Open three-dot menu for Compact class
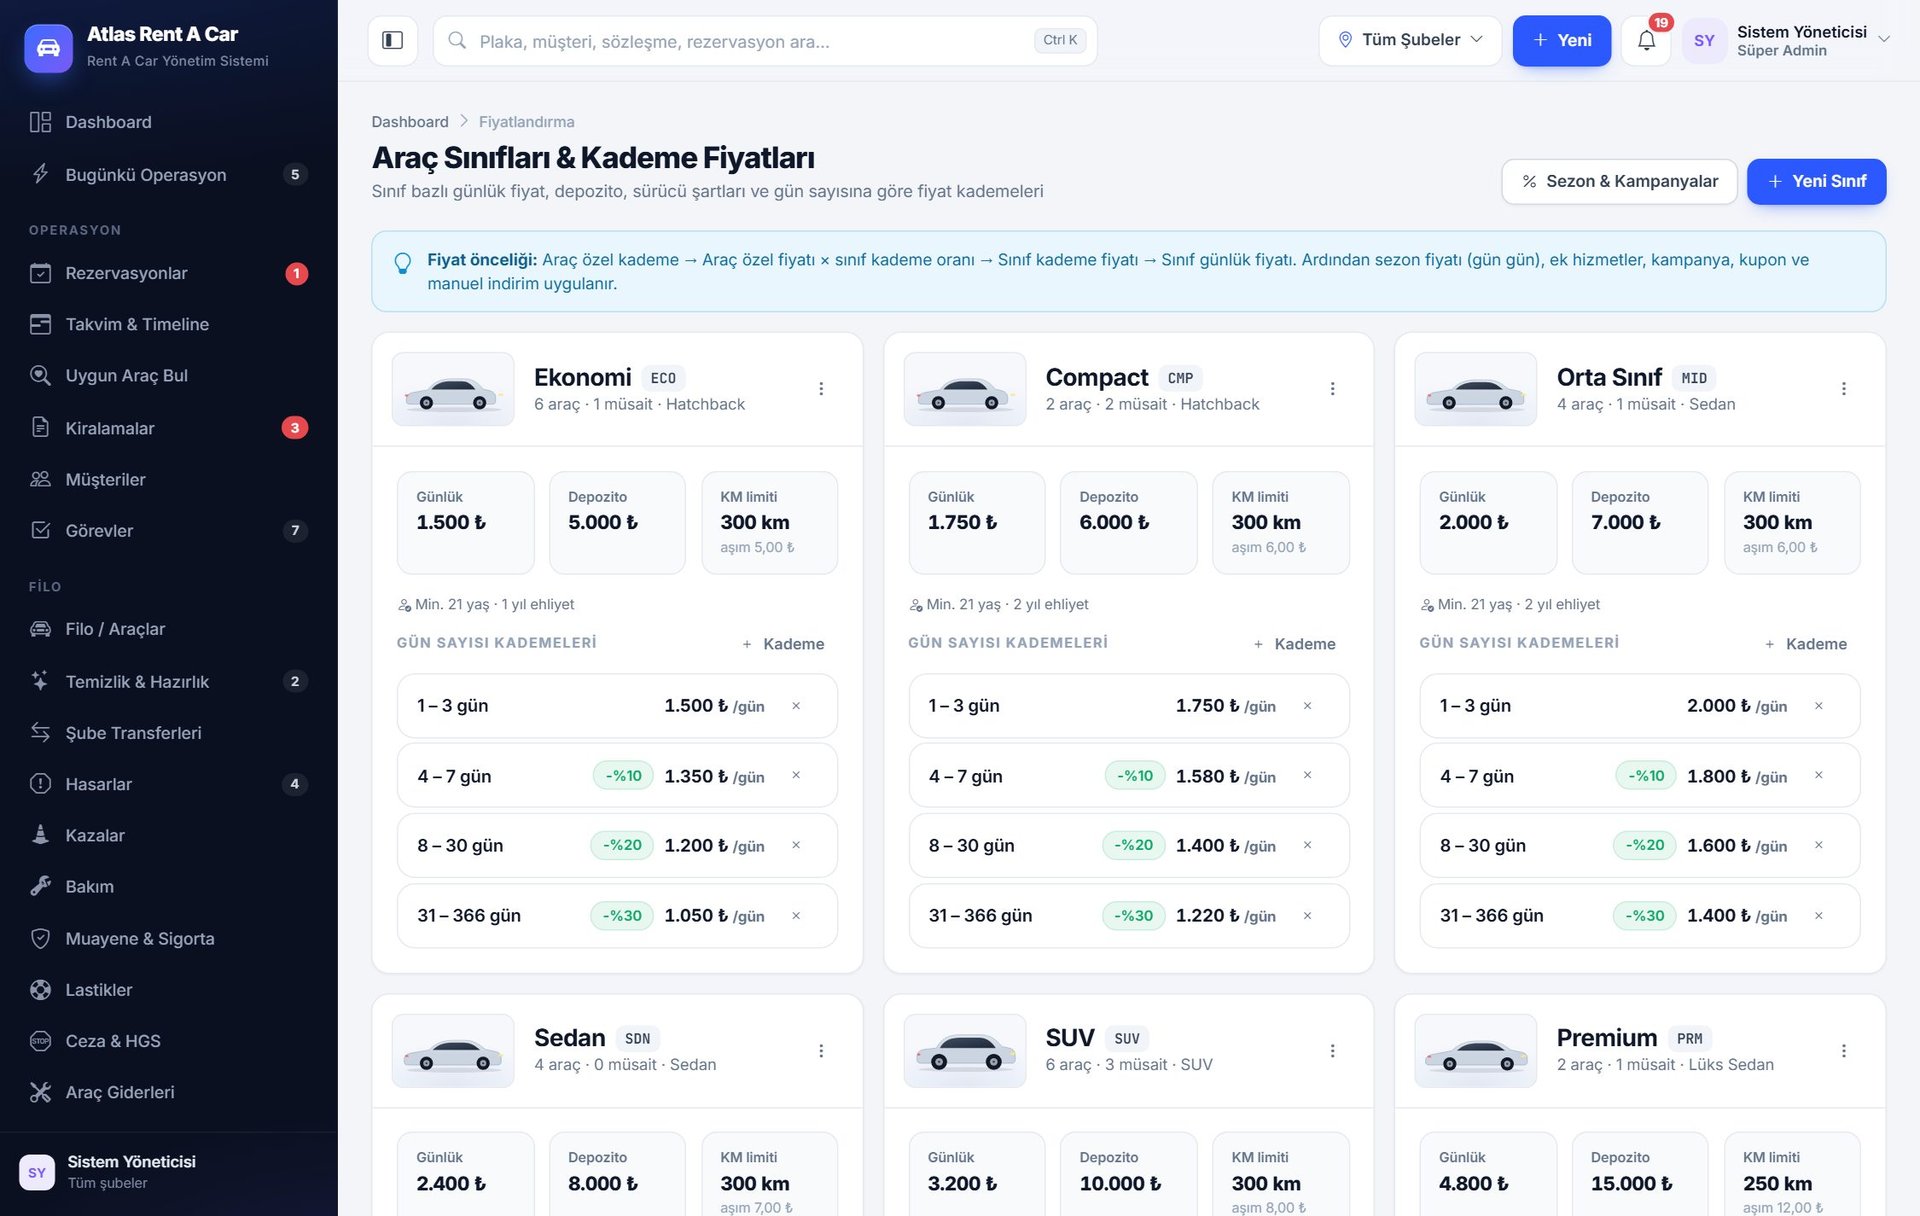This screenshot has height=1216, width=1920. click(x=1332, y=388)
